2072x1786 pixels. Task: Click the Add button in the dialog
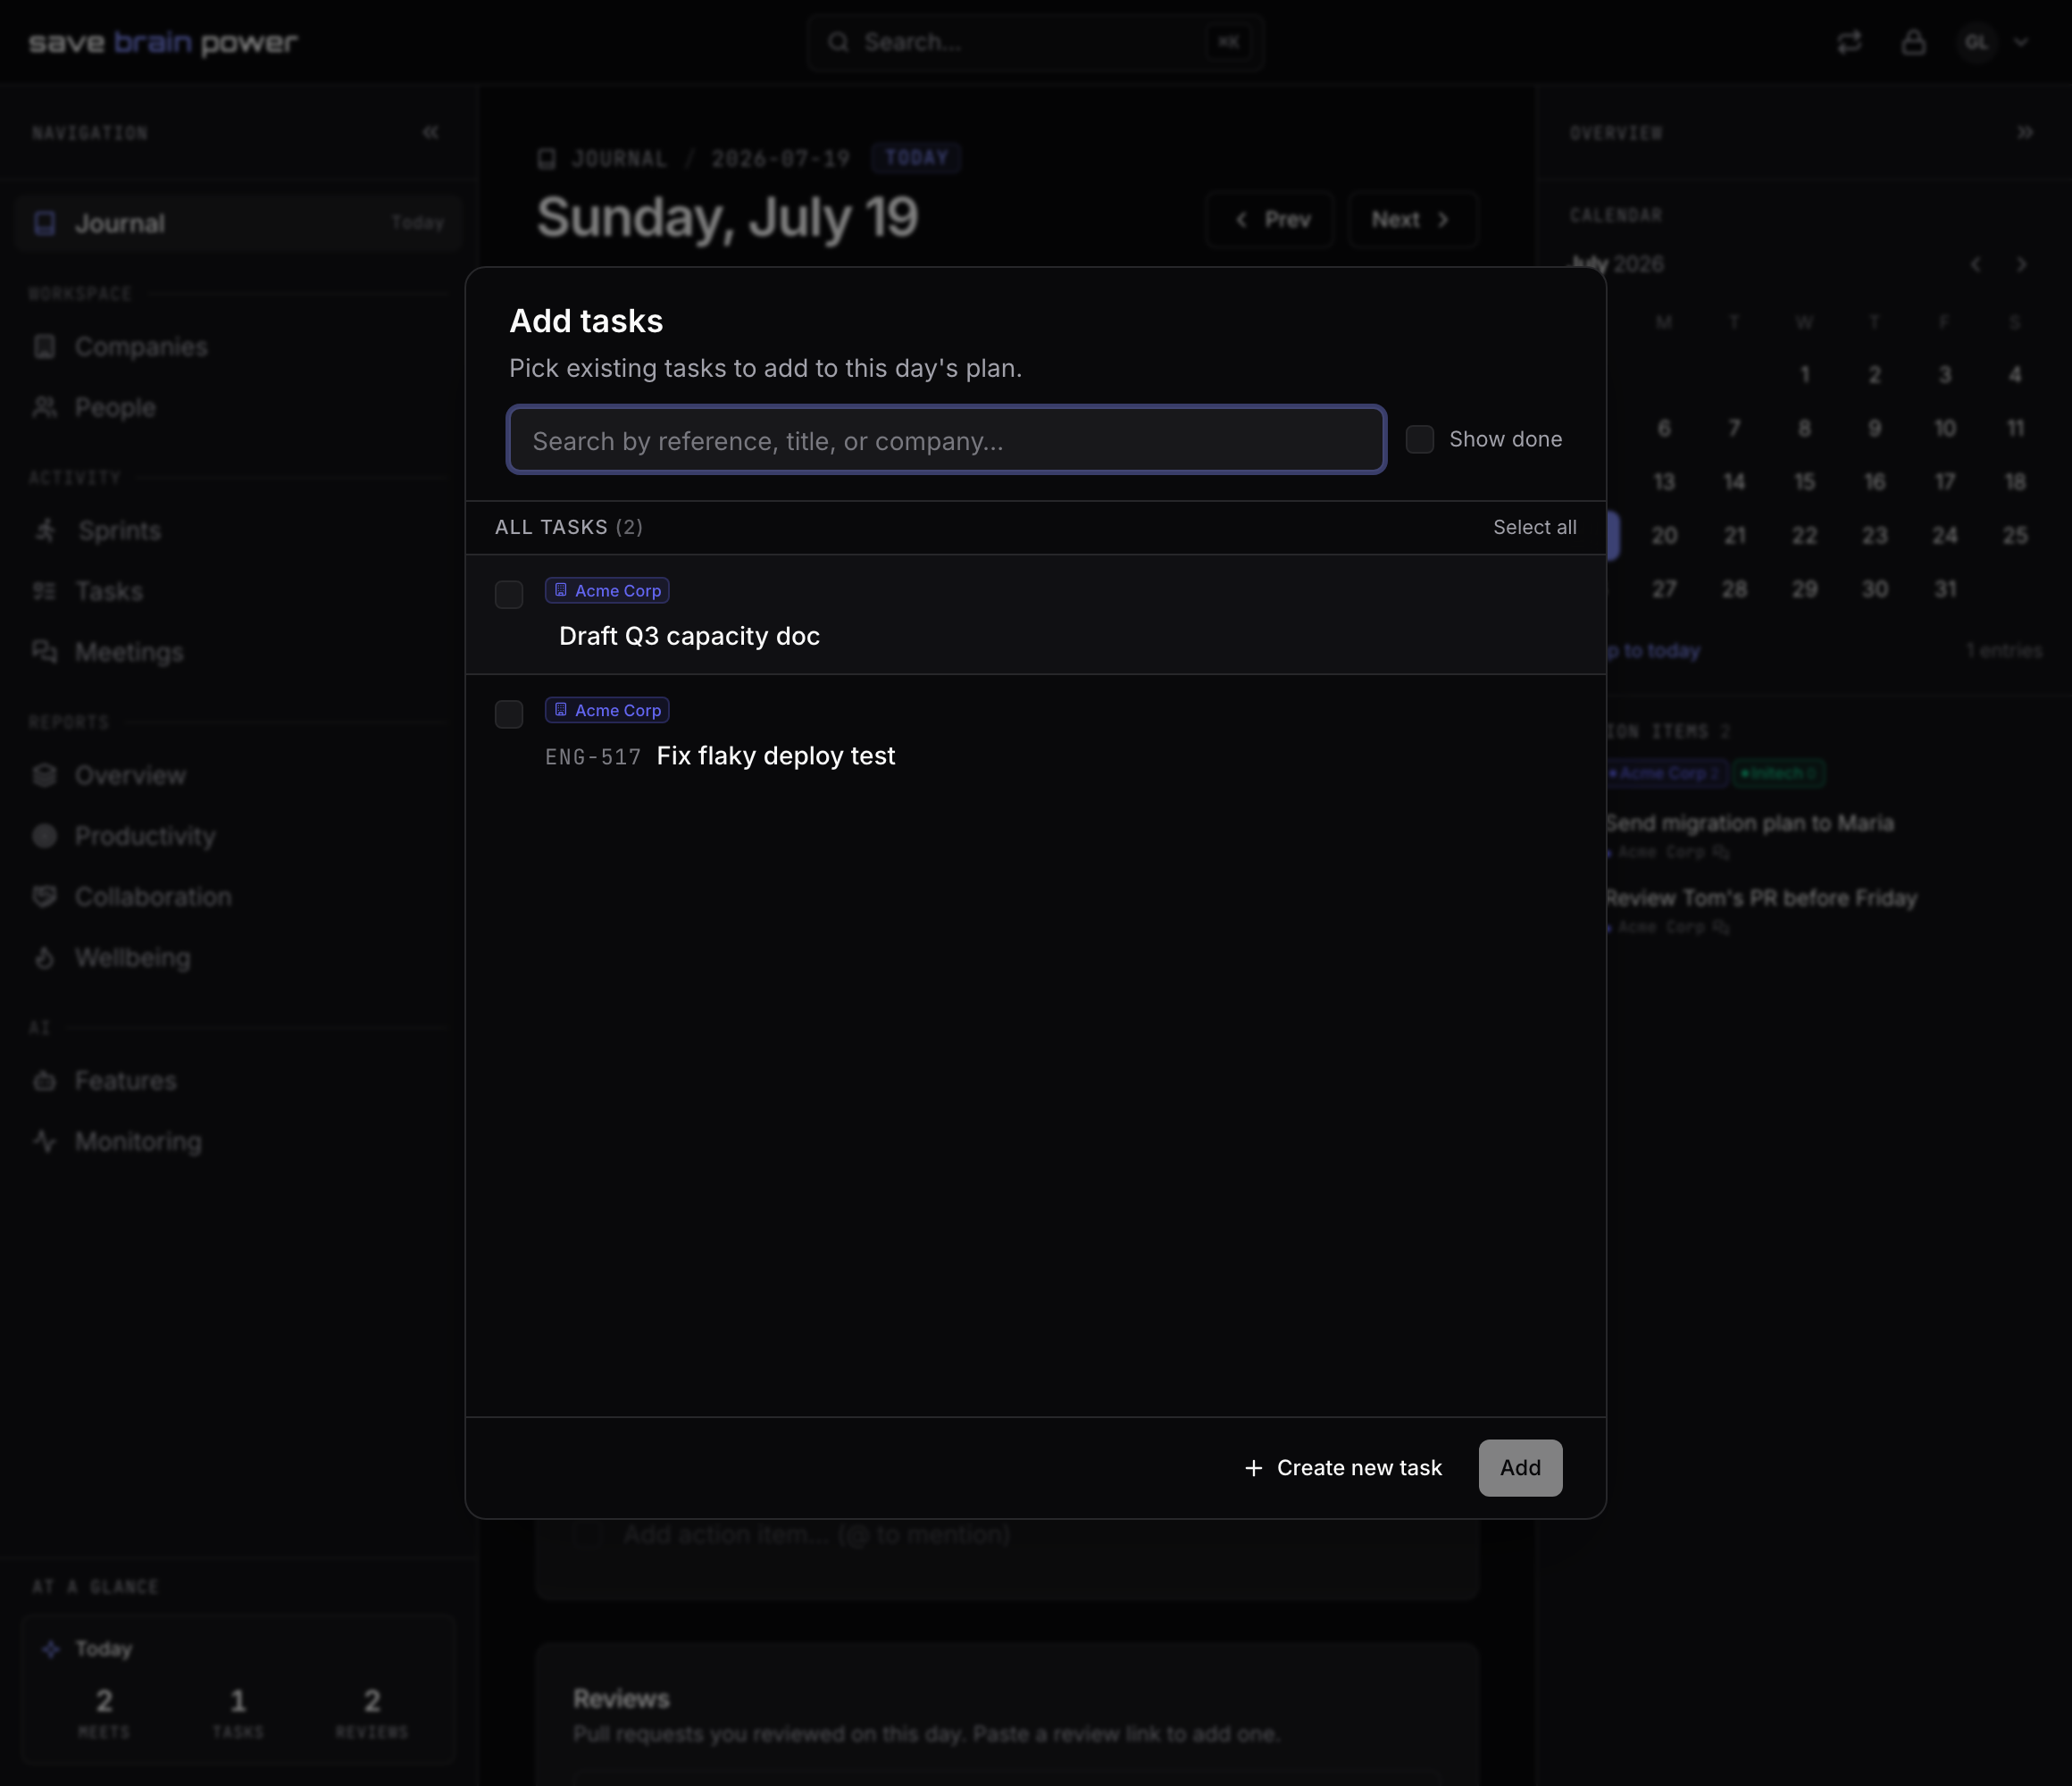(1520, 1468)
